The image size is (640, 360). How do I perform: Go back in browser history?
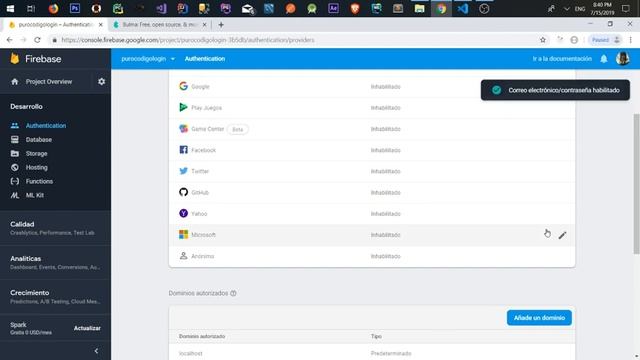pos(9,40)
